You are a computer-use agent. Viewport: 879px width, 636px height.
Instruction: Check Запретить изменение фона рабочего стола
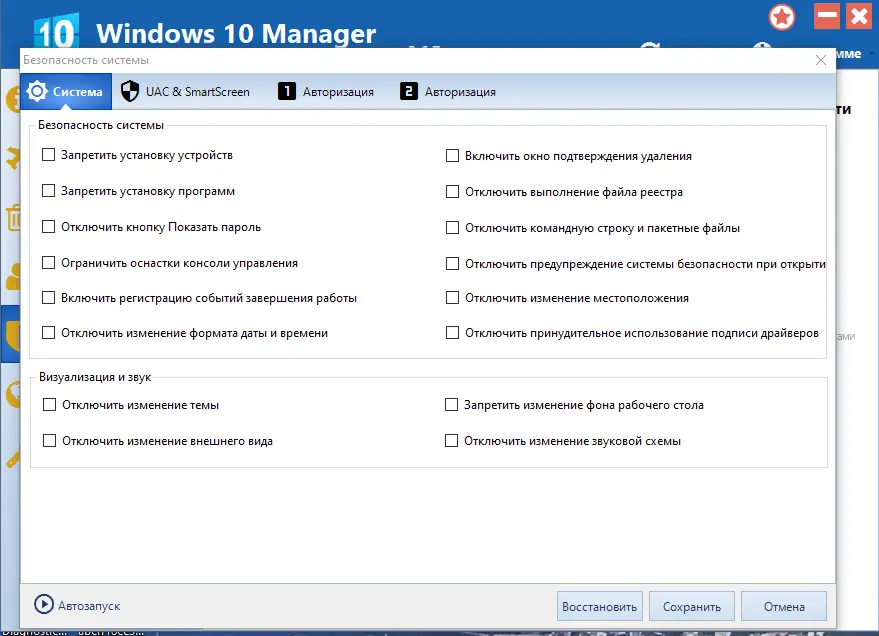click(x=451, y=405)
